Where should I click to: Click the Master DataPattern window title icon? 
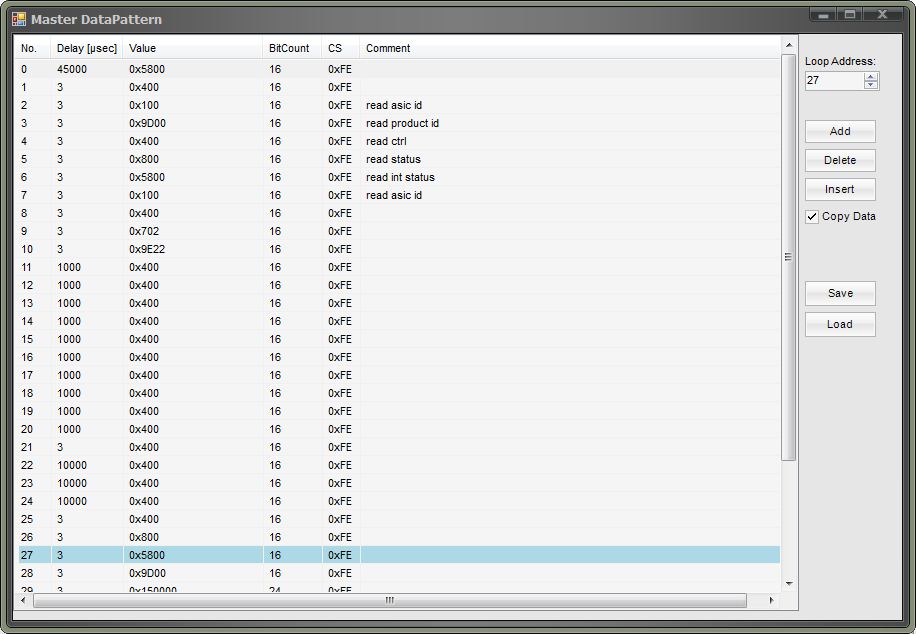[x=18, y=19]
